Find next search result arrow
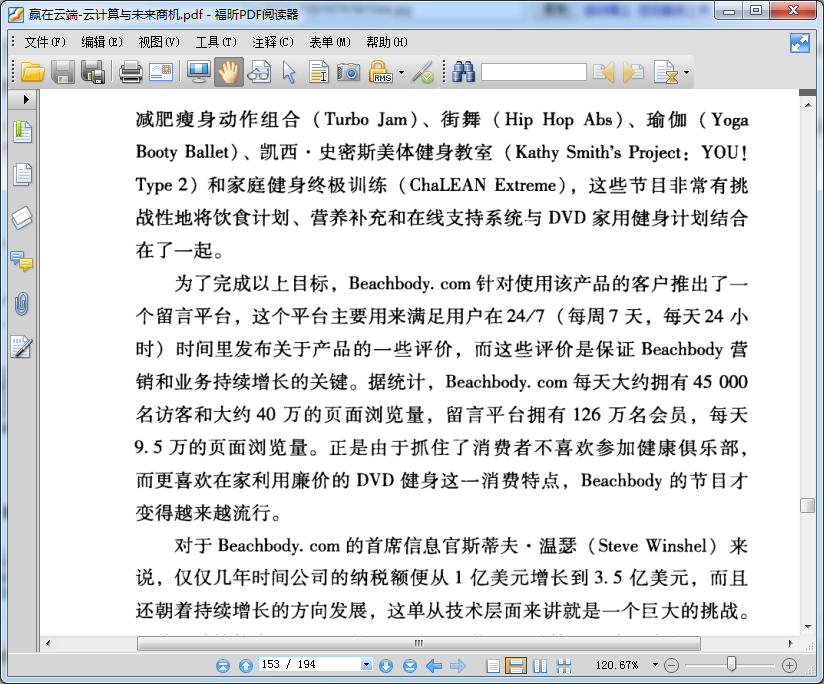This screenshot has height=684, width=824. tap(633, 72)
